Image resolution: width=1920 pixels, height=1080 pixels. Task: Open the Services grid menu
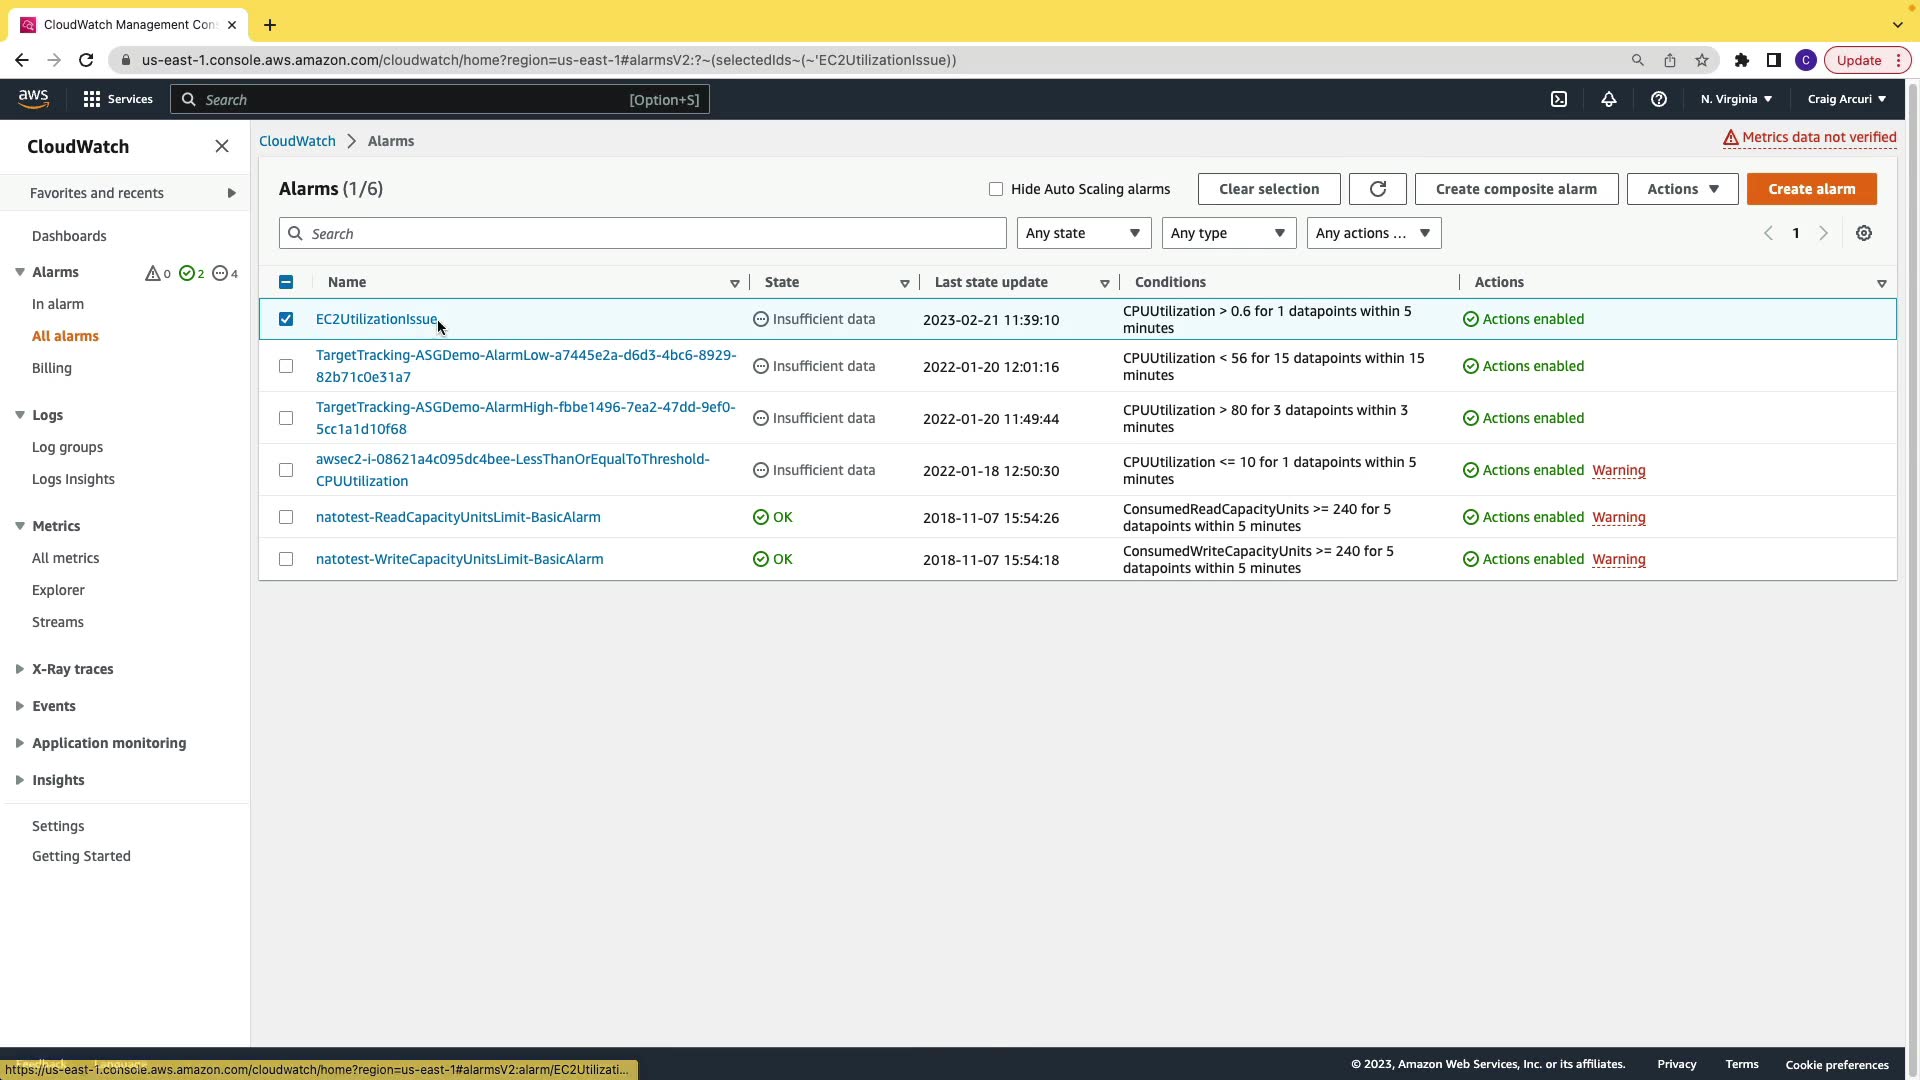pyautogui.click(x=92, y=99)
